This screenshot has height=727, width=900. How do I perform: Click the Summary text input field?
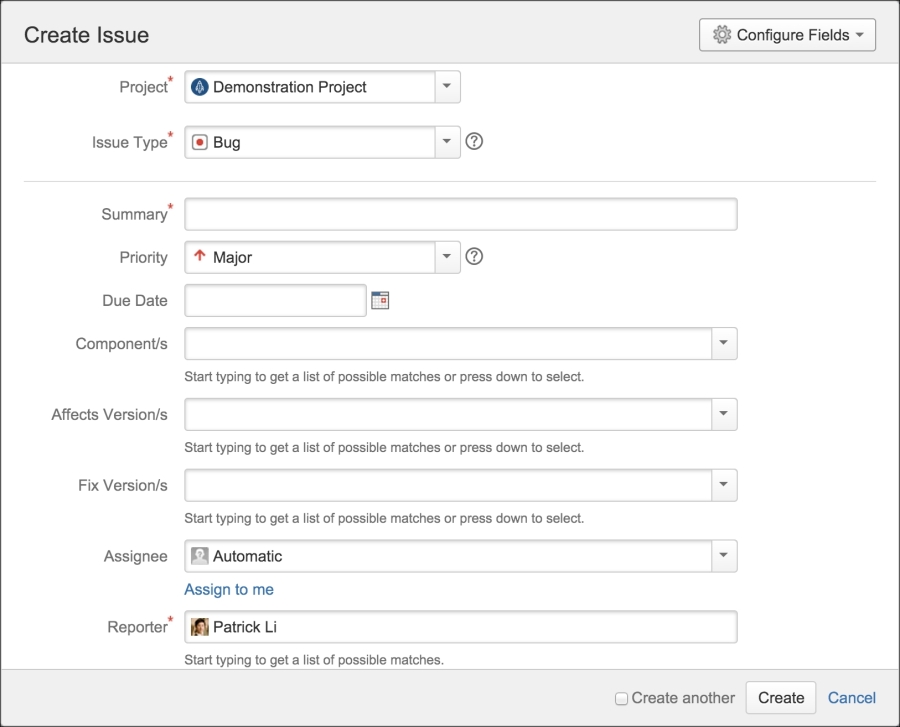[x=460, y=213]
